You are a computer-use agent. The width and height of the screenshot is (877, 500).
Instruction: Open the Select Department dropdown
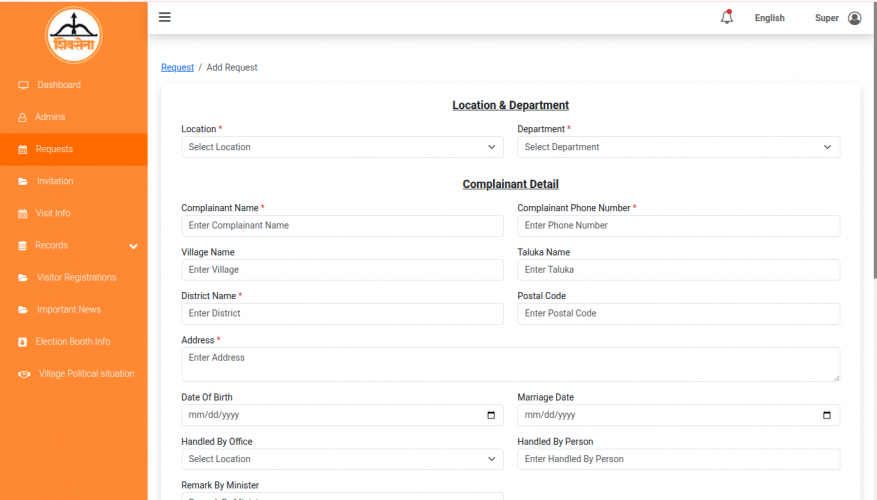(x=678, y=147)
